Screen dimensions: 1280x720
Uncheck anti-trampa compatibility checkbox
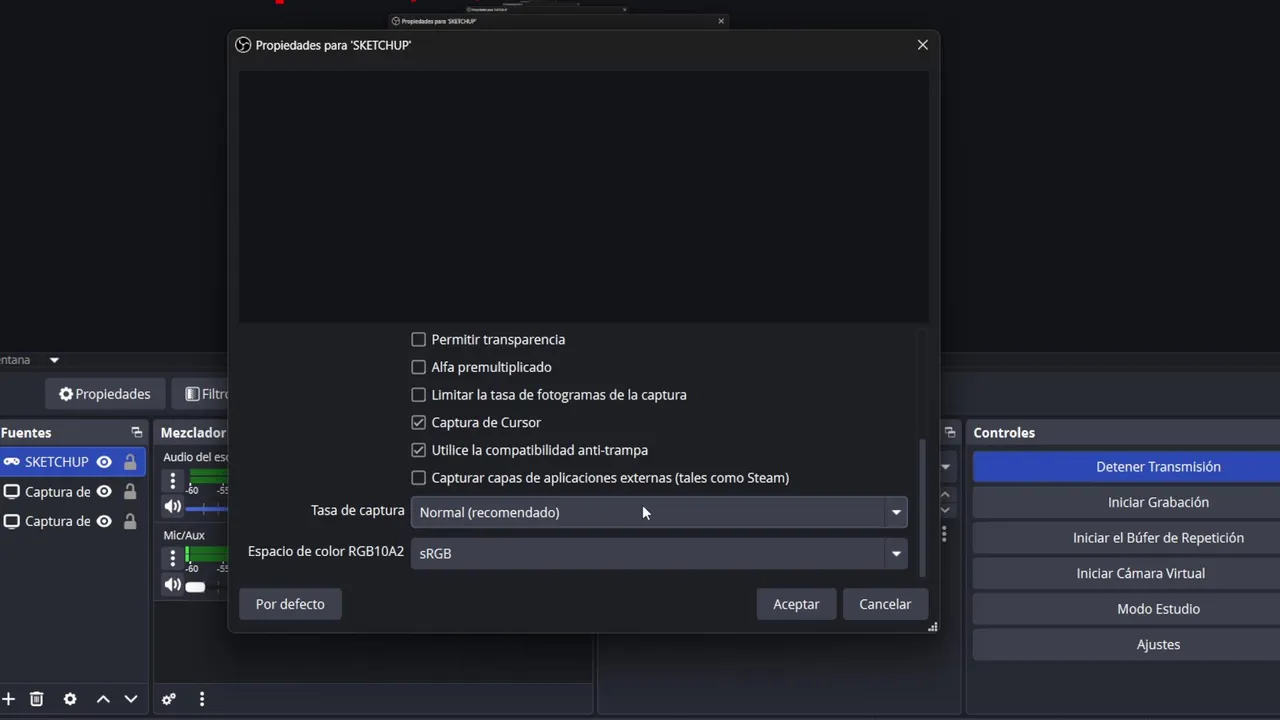[419, 450]
